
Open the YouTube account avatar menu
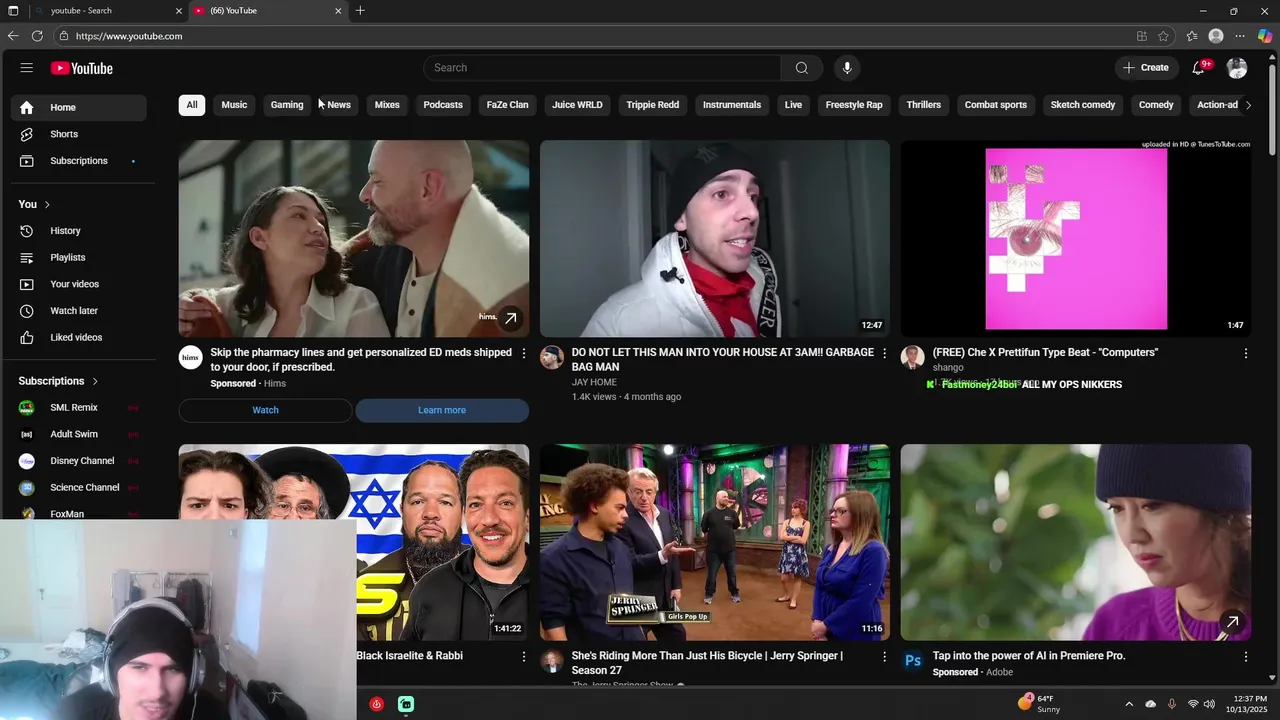(x=1237, y=68)
